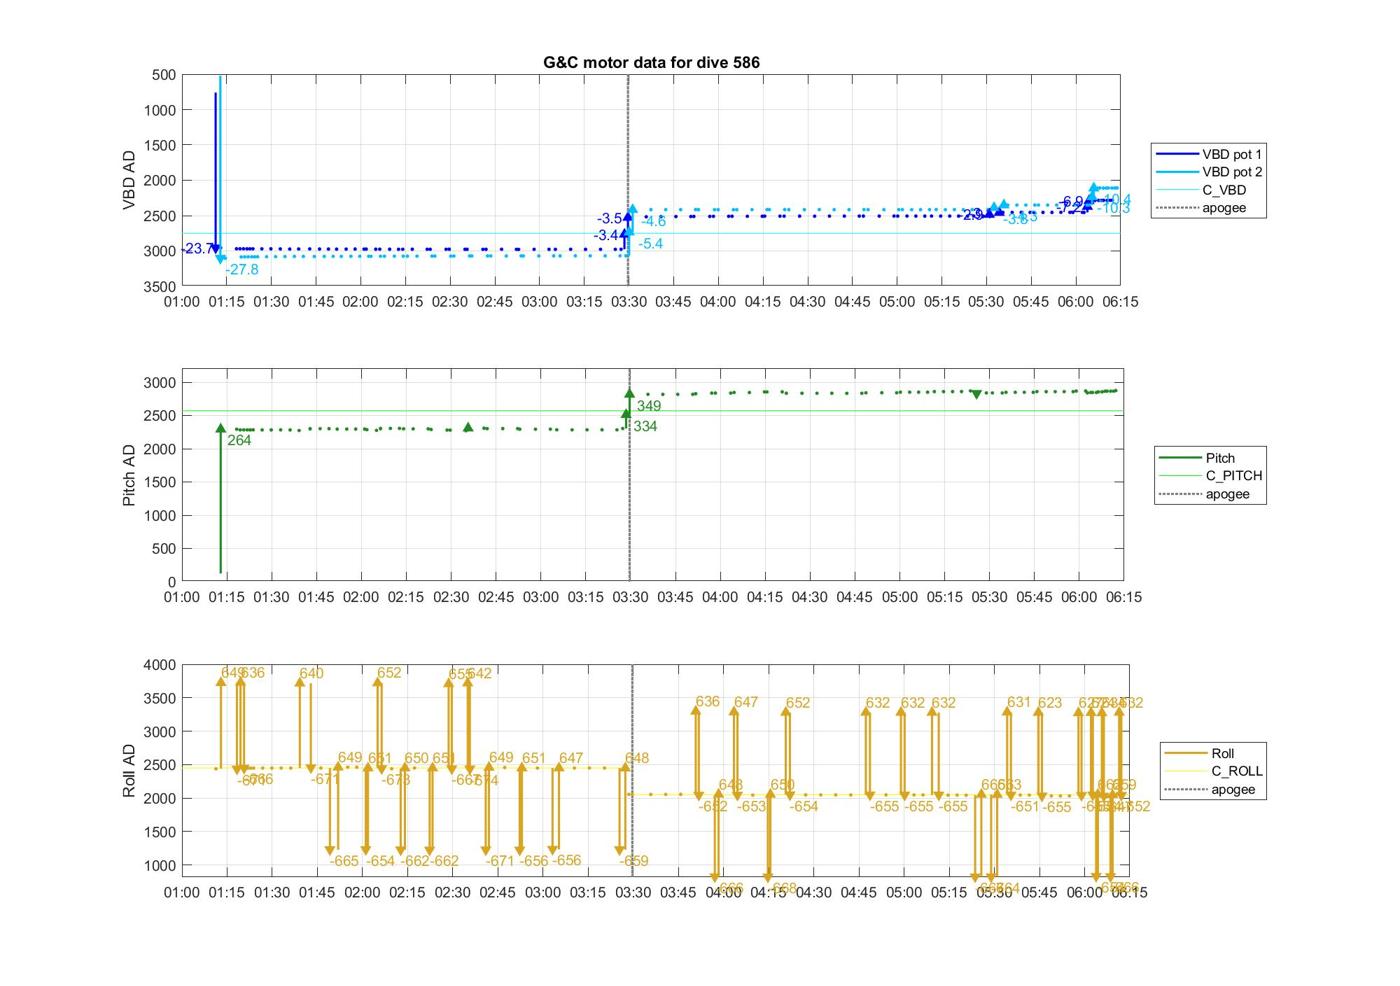Click the '-659' roll data label
The image size is (1400, 986).
click(x=634, y=861)
